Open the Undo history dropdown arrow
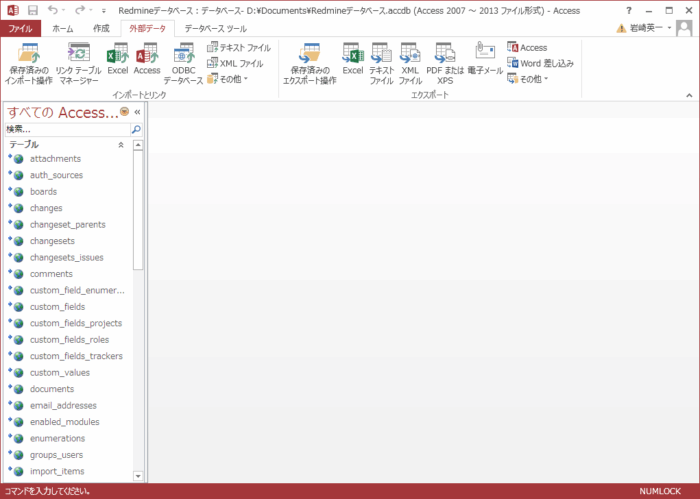The height and width of the screenshot is (499, 700). pyautogui.click(x=63, y=10)
